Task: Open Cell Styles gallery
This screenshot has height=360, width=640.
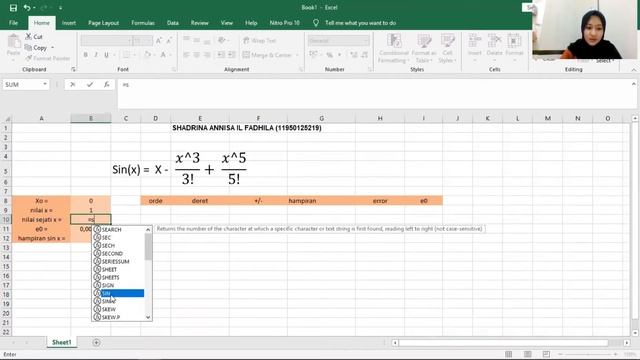Action: pos(447,49)
